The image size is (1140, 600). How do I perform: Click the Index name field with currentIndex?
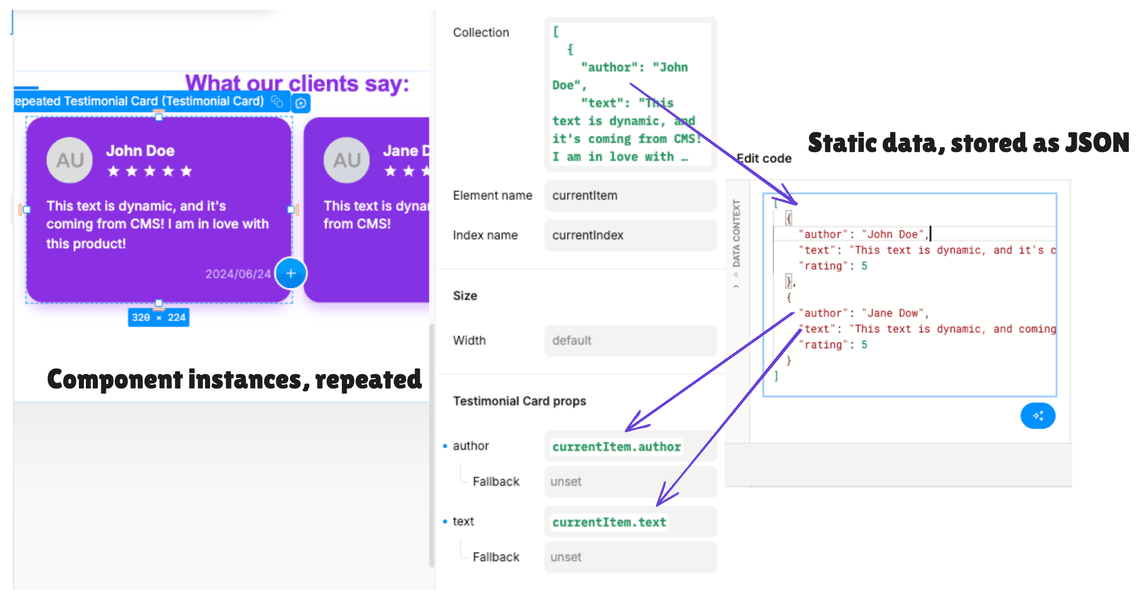(630, 236)
